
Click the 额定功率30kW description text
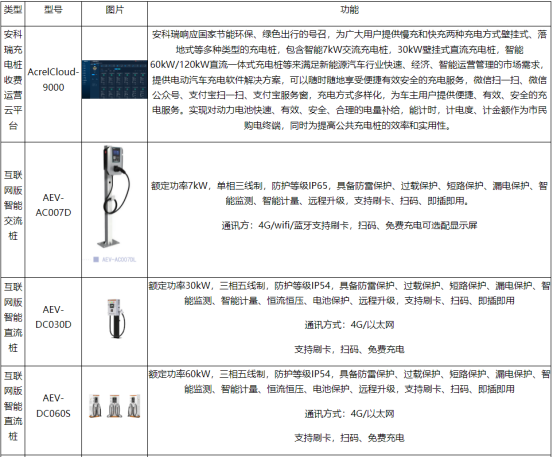[x=349, y=293]
